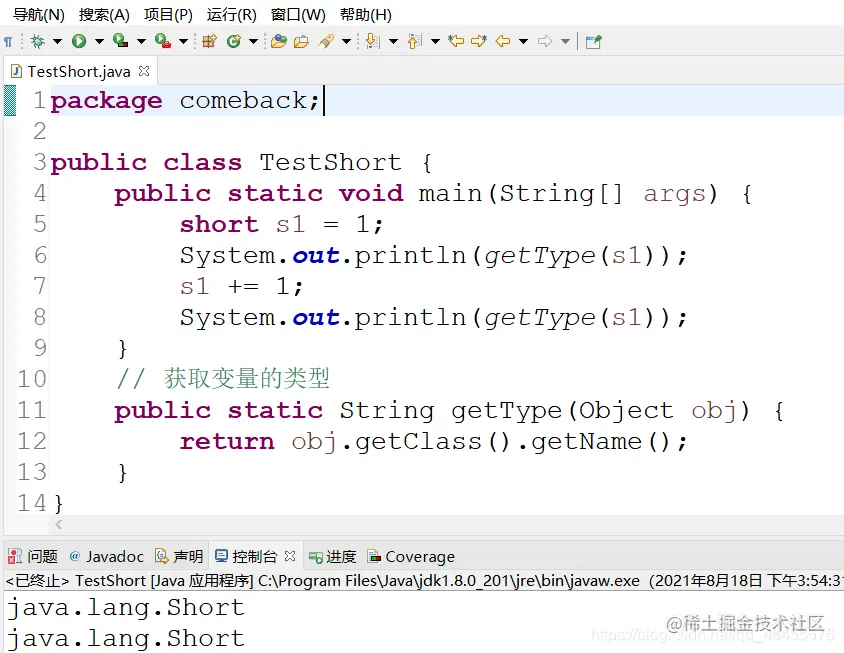
Task: Open Forward history dropdown arrow
Action: point(565,41)
